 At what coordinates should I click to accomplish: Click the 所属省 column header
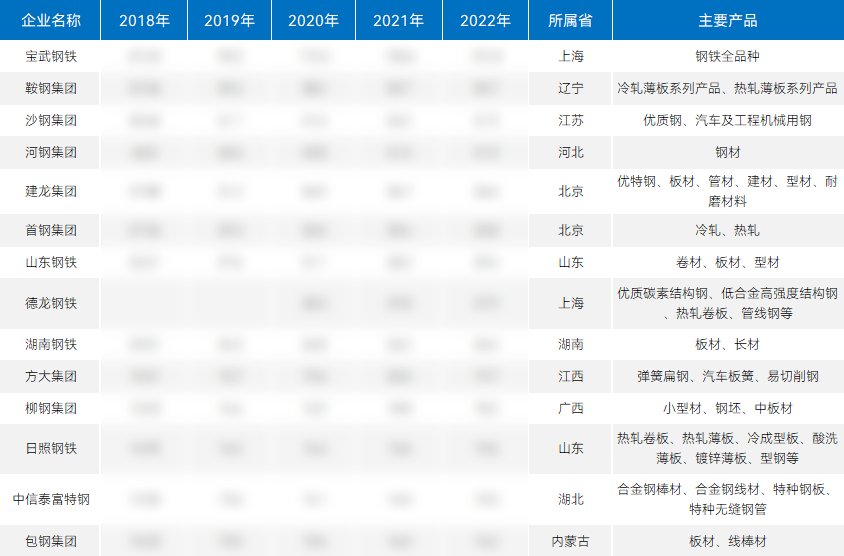click(x=571, y=20)
